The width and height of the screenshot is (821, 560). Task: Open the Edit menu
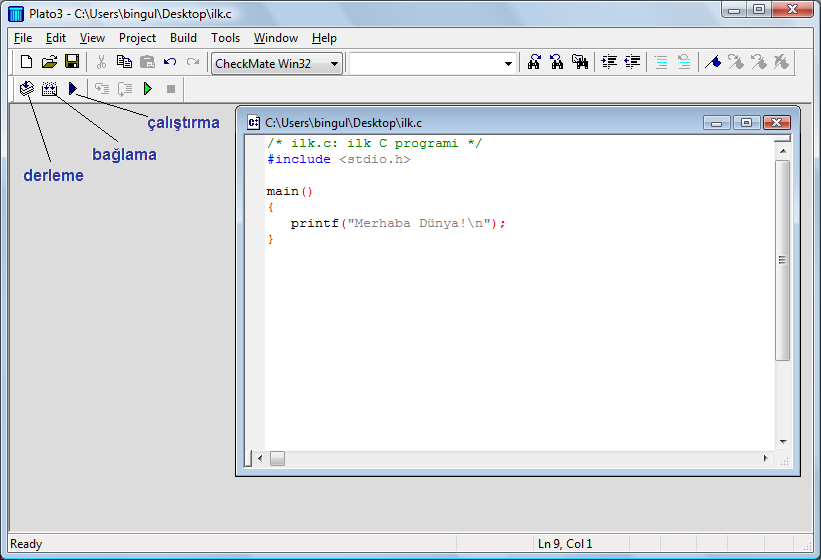coord(56,38)
